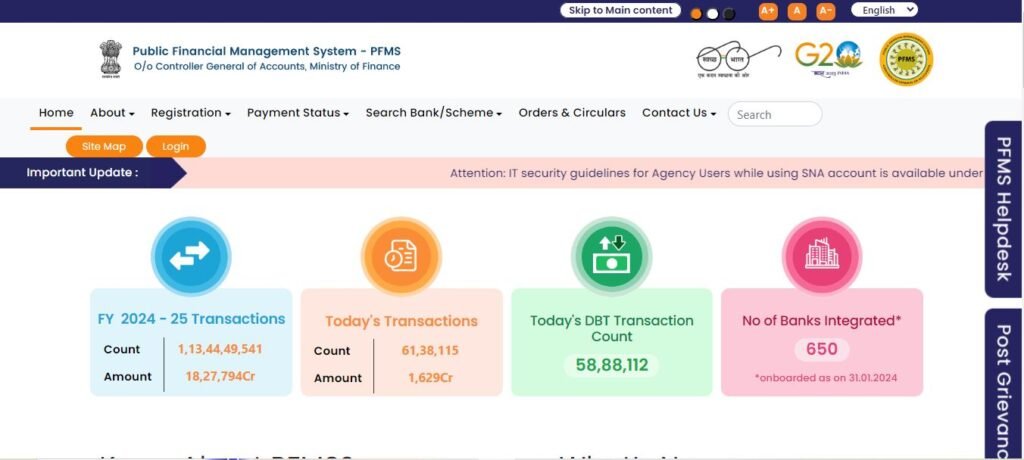Click the Government of India emblem logo
The width and height of the screenshot is (1024, 460).
click(110, 59)
